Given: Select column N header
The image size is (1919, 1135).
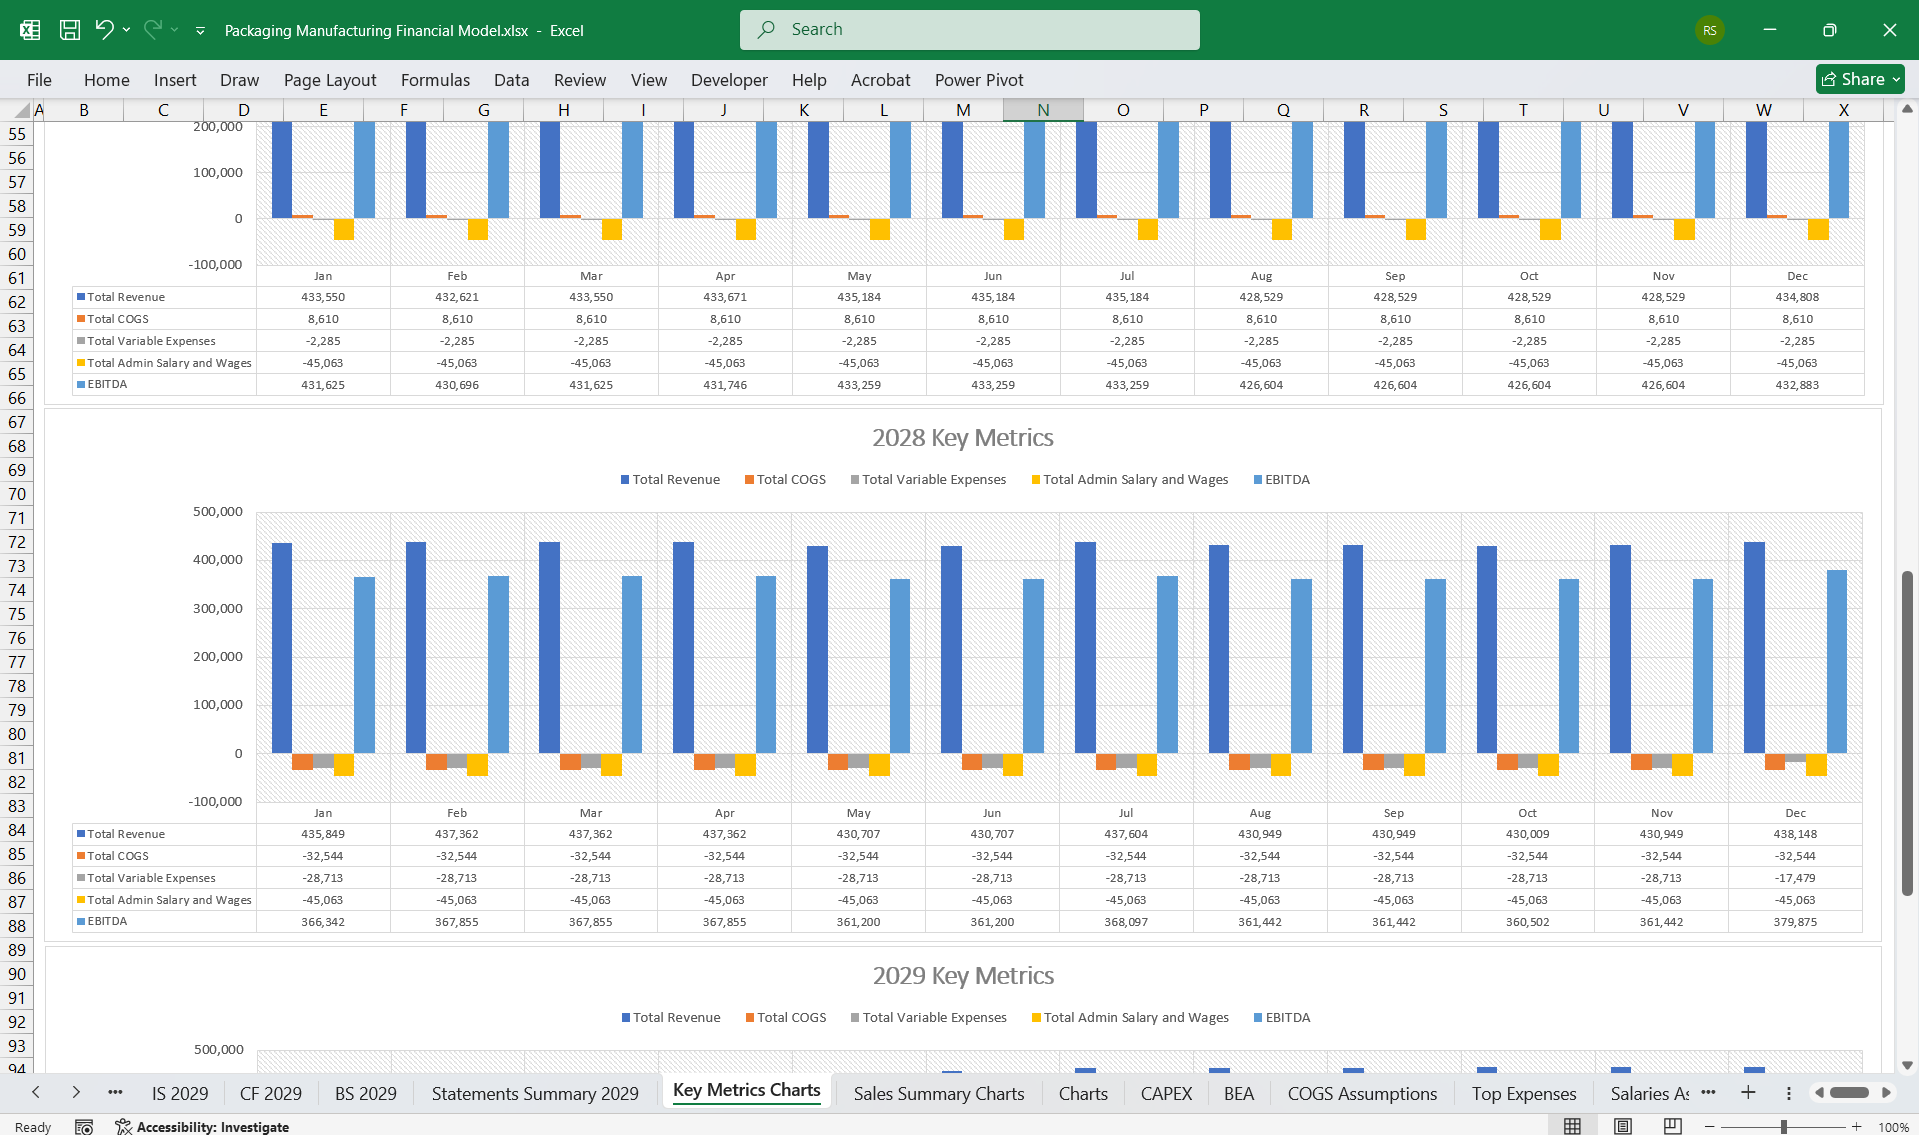Looking at the screenshot, I should (1043, 110).
